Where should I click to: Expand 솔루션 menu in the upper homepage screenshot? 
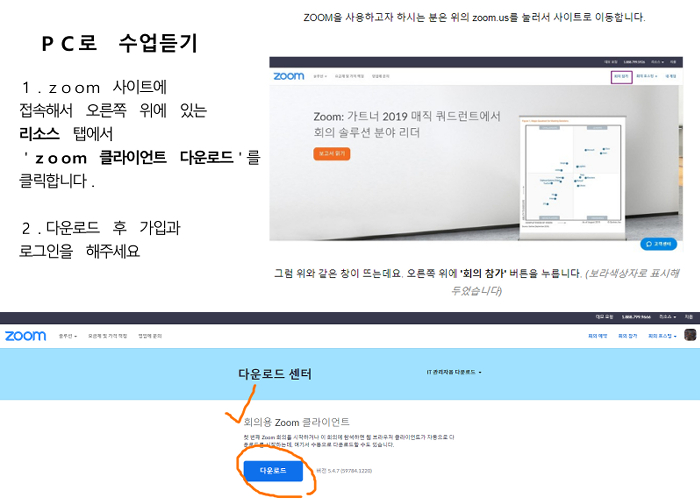pos(320,76)
